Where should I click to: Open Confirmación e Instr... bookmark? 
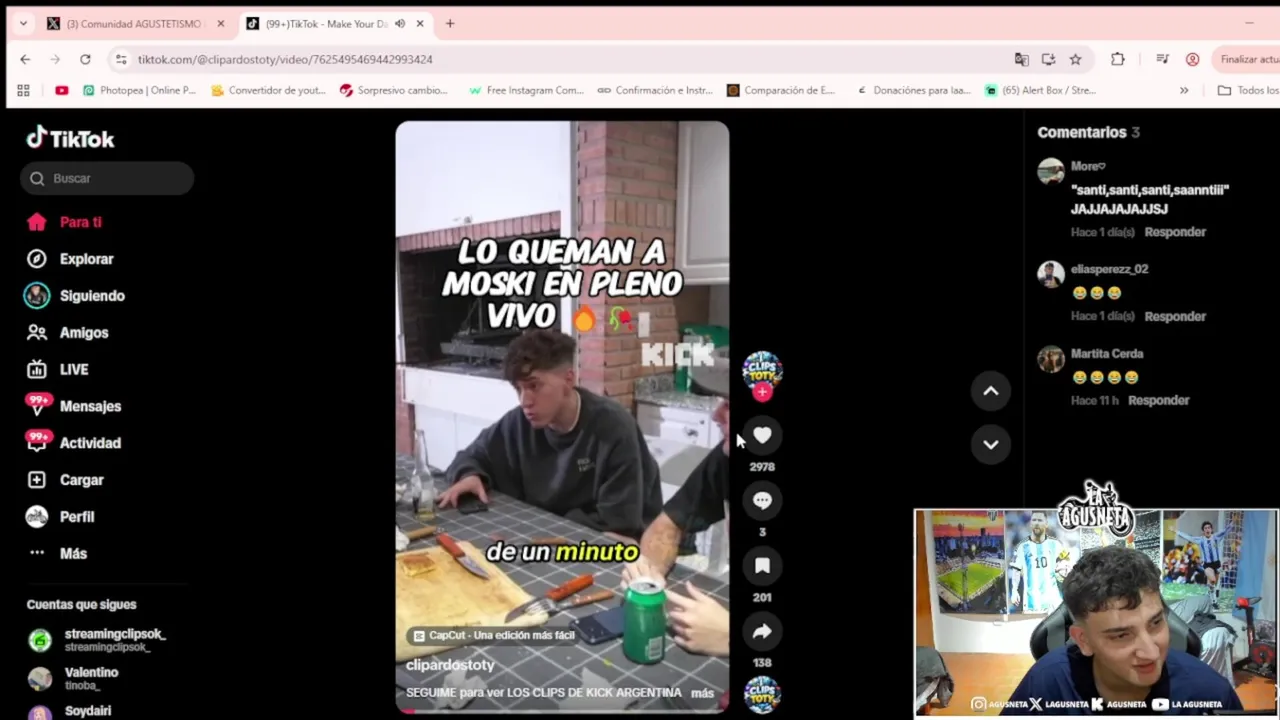(x=654, y=90)
